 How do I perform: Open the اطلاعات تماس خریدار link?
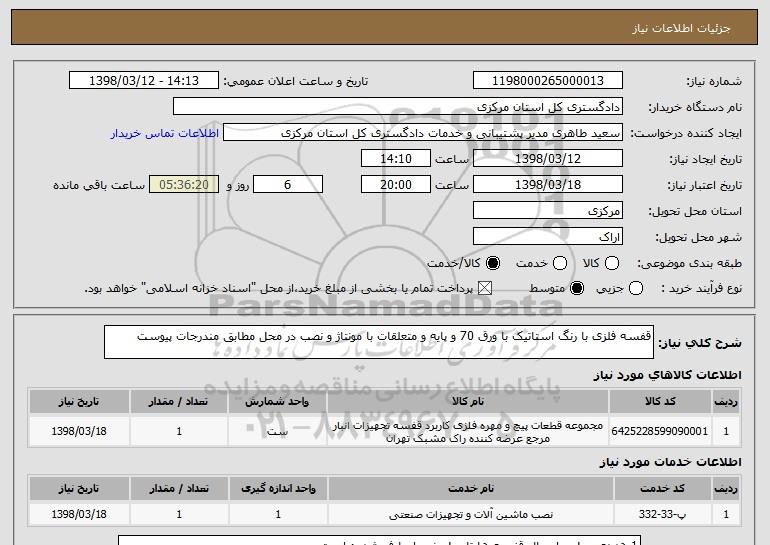(165, 133)
